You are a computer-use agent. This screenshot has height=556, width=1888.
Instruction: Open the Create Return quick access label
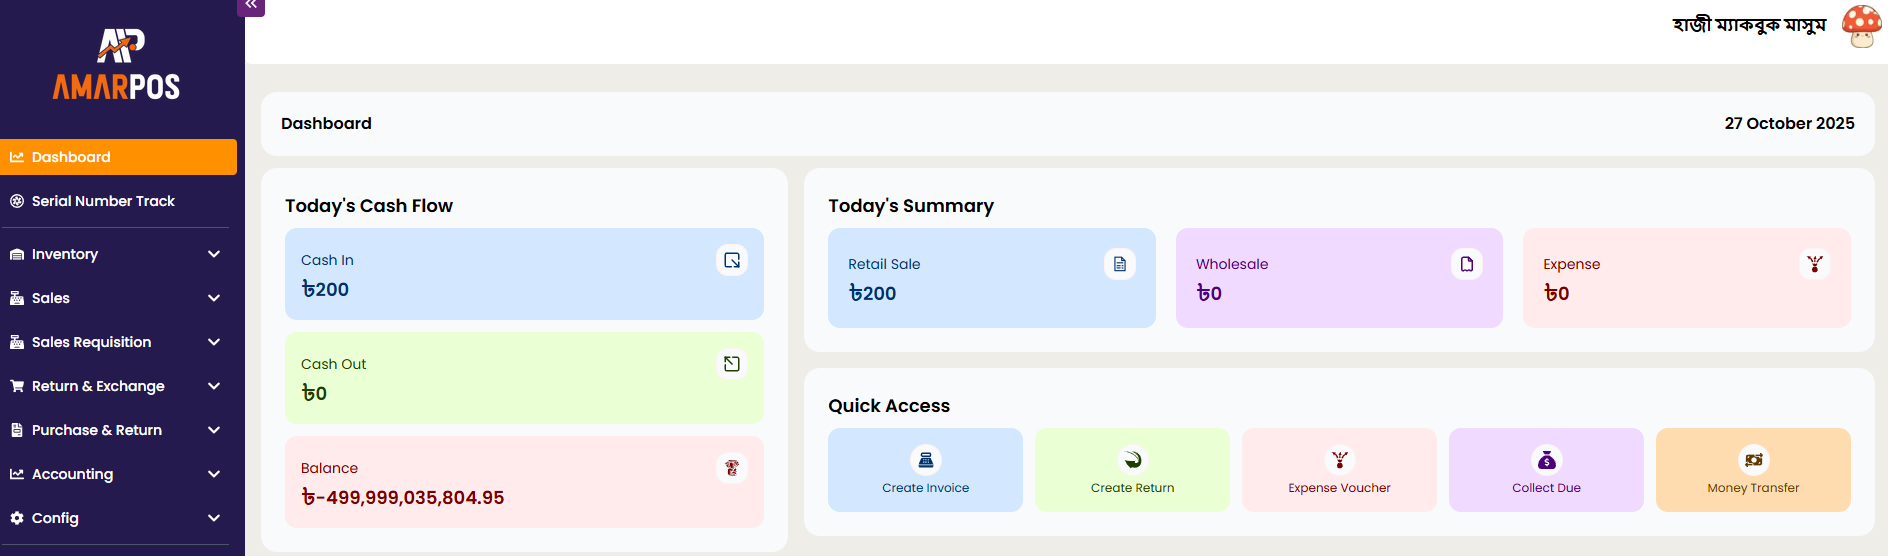[x=1133, y=488]
